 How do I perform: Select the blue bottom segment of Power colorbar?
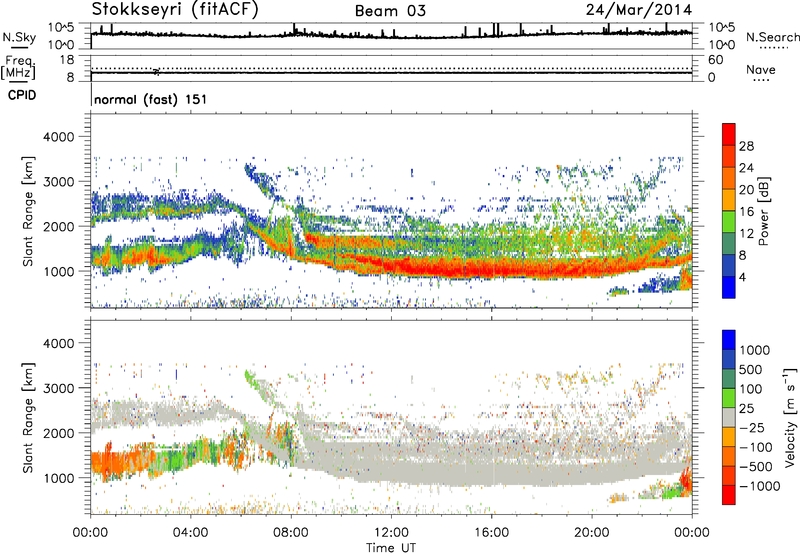pyautogui.click(x=729, y=287)
